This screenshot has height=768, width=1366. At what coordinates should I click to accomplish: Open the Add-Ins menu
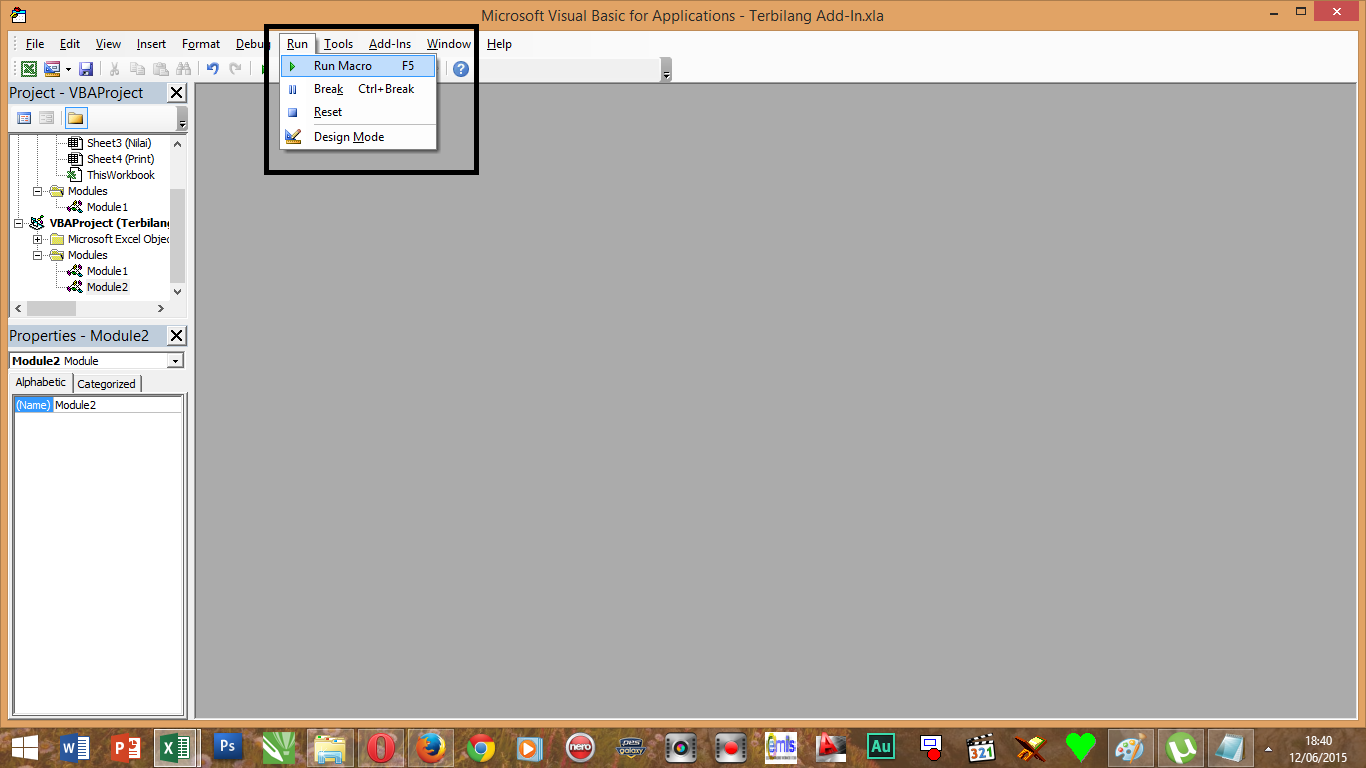[390, 44]
